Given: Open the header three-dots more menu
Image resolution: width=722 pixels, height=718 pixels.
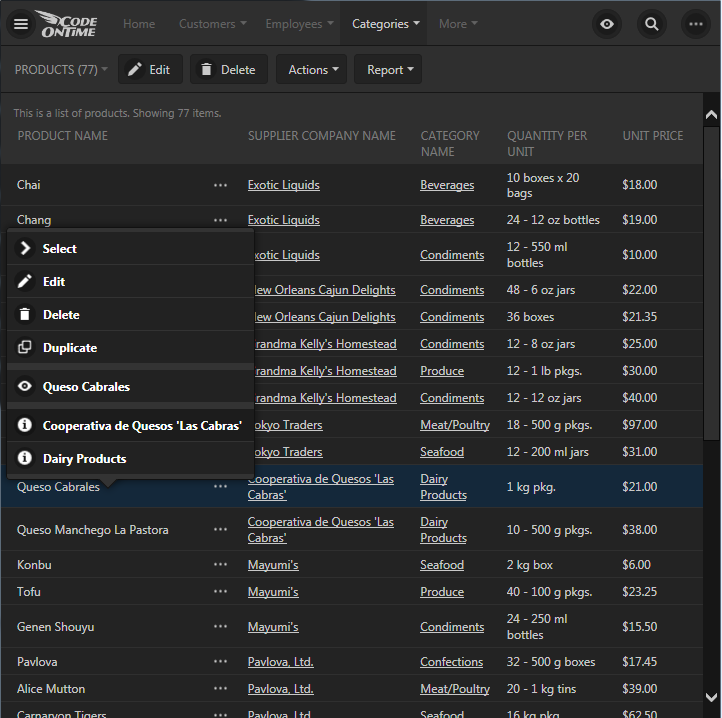Looking at the screenshot, I should [695, 24].
